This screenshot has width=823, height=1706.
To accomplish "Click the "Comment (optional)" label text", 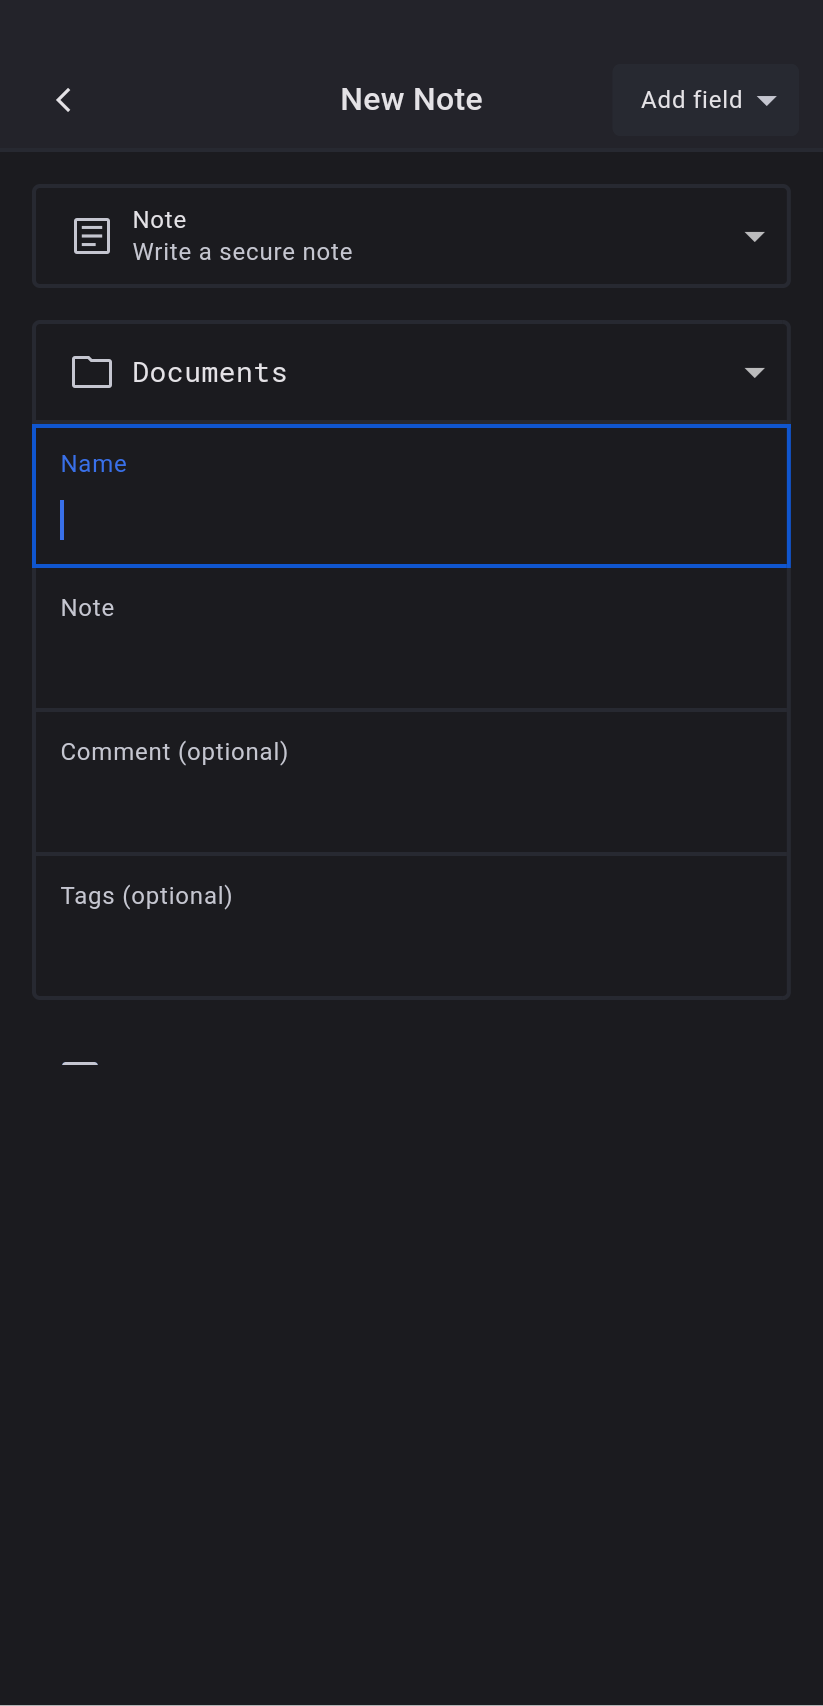I will [174, 752].
